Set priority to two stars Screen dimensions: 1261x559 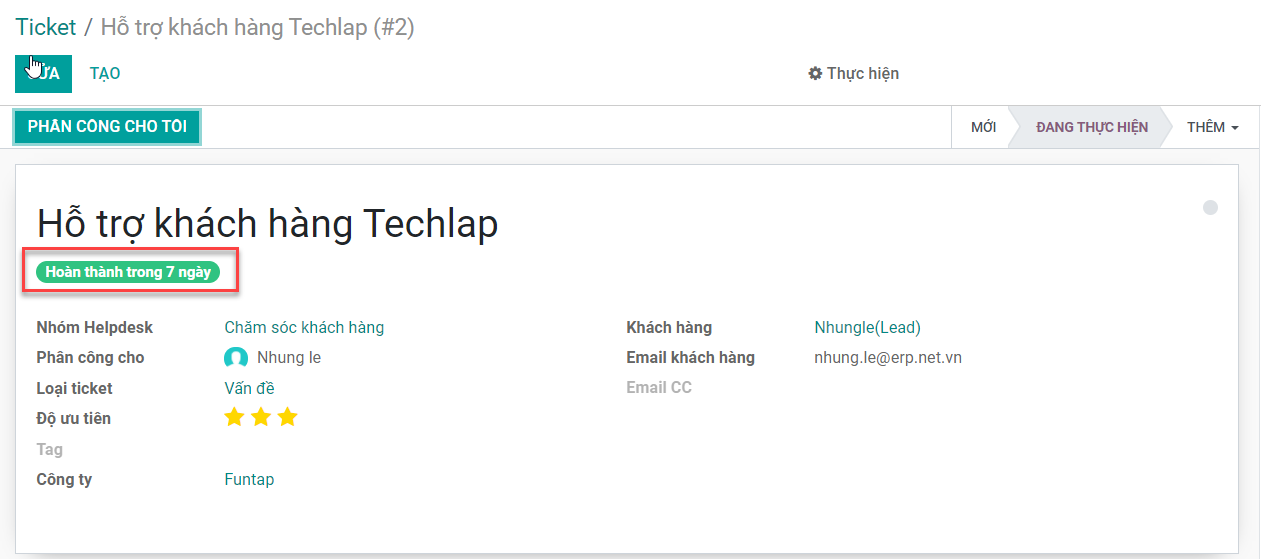point(261,417)
